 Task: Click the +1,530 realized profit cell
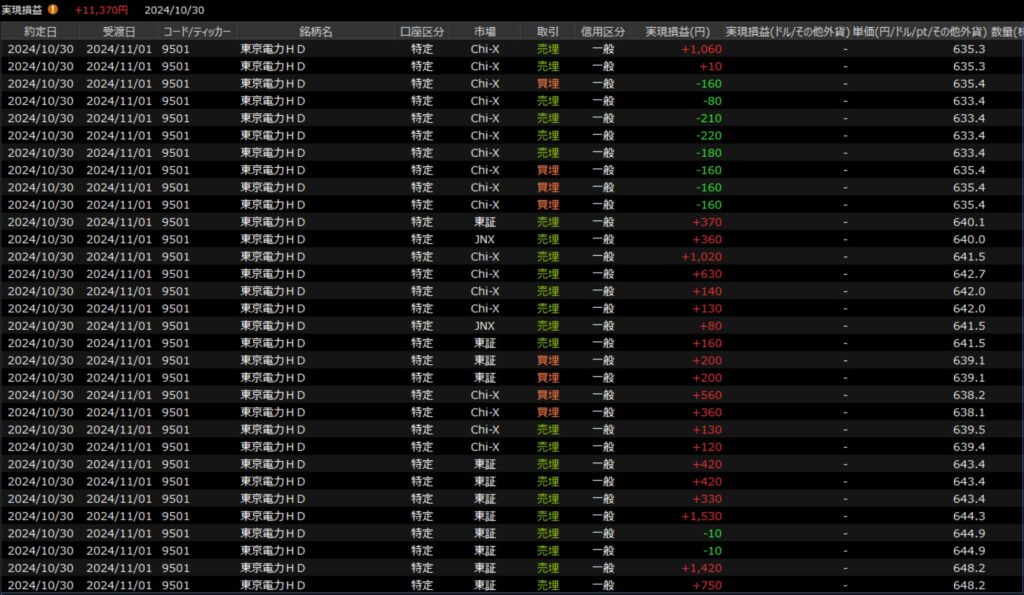[x=700, y=516]
